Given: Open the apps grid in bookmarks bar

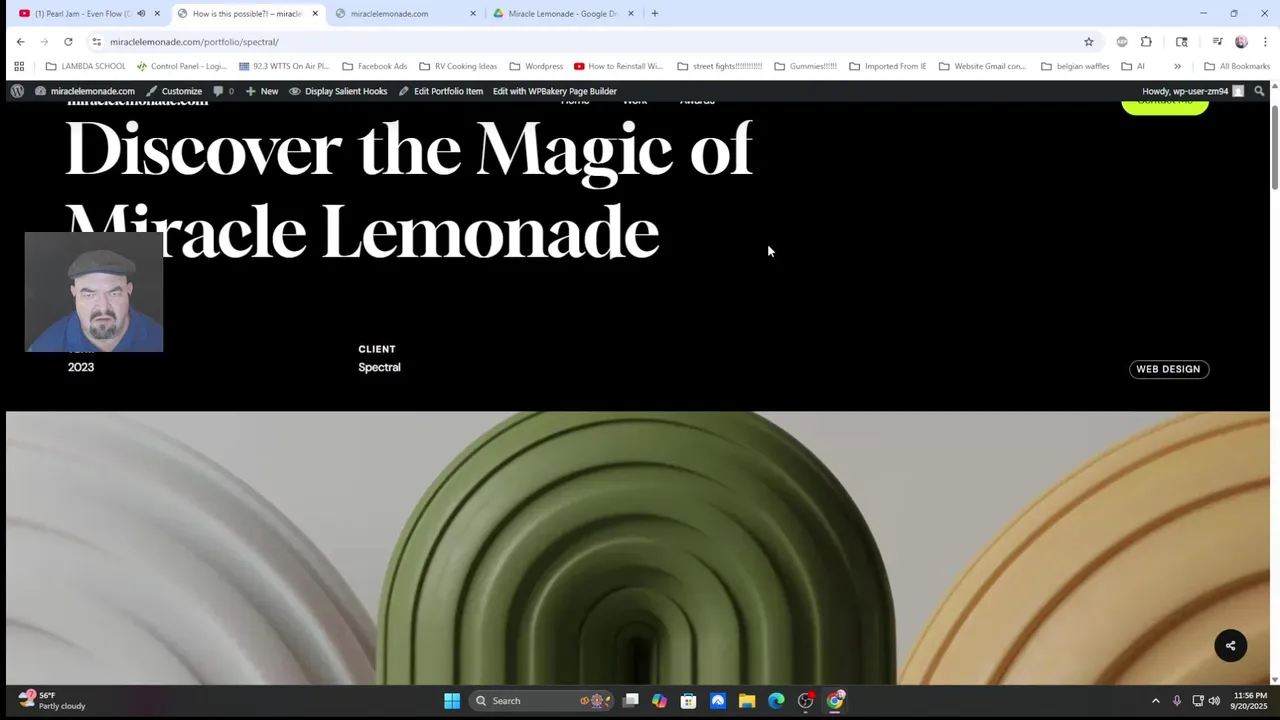Looking at the screenshot, I should tap(19, 66).
